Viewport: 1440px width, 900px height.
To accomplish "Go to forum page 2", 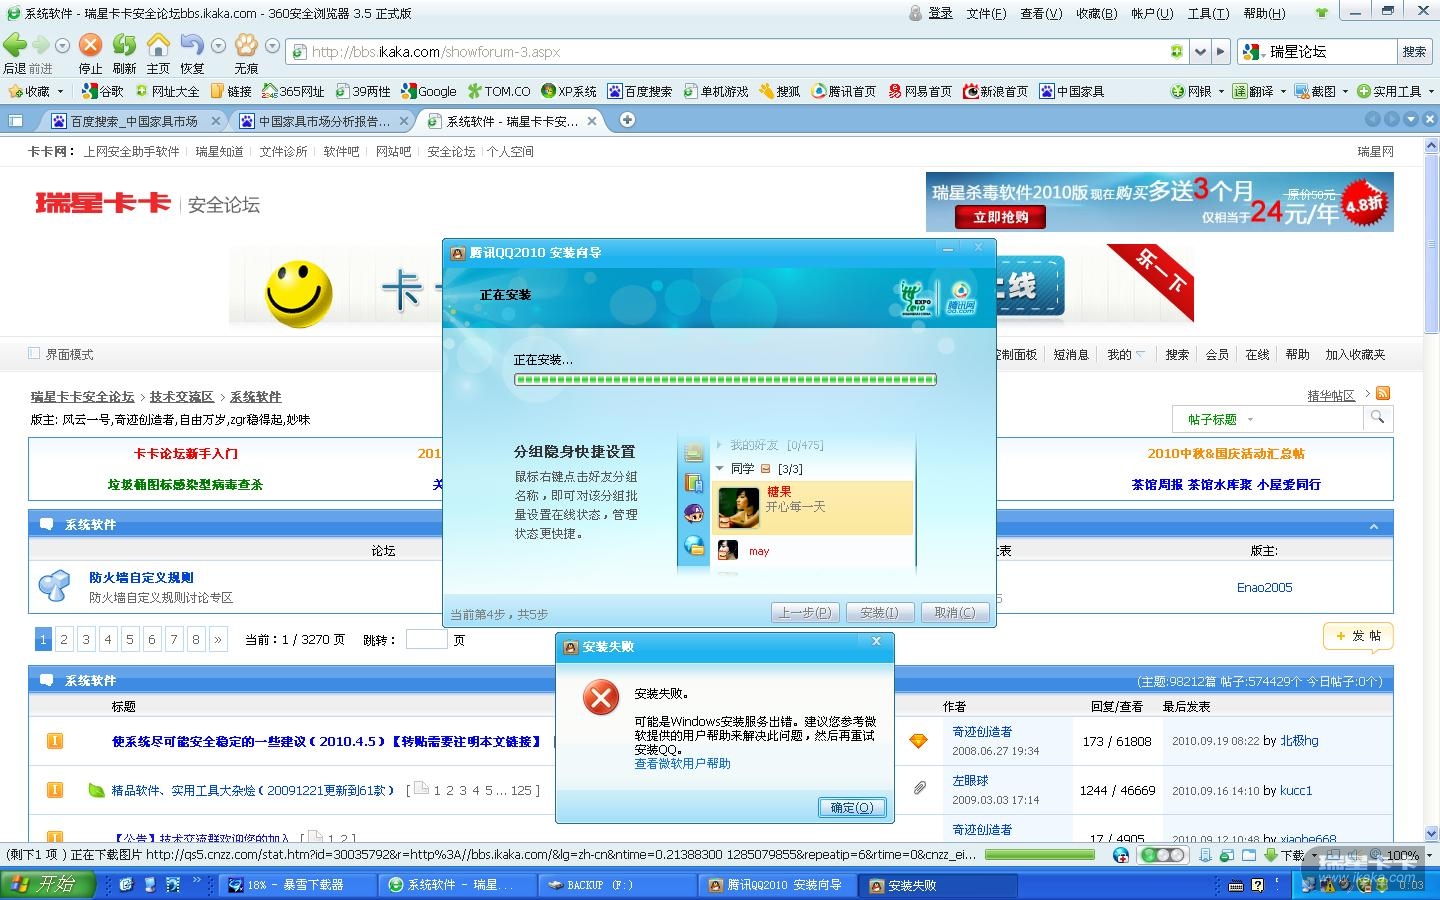I will tap(64, 639).
